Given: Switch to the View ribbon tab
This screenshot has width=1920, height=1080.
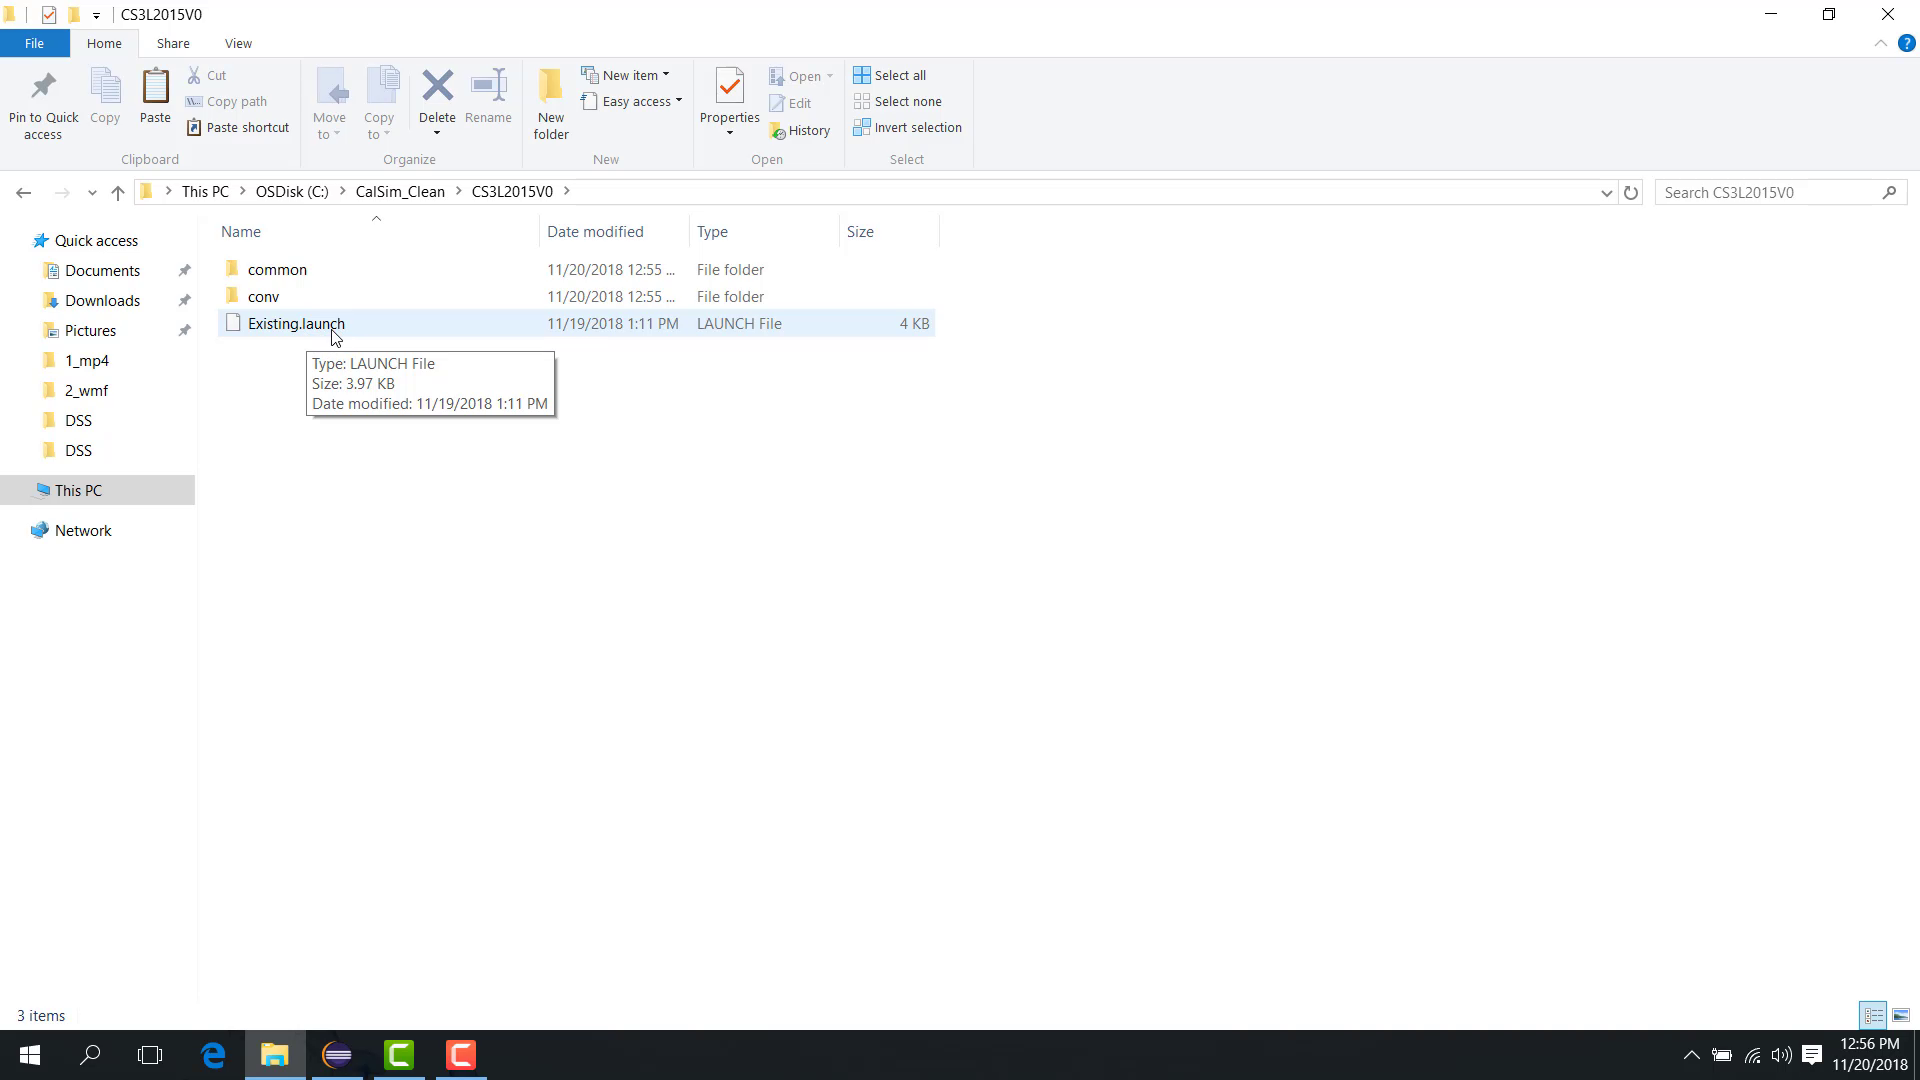Looking at the screenshot, I should (238, 43).
